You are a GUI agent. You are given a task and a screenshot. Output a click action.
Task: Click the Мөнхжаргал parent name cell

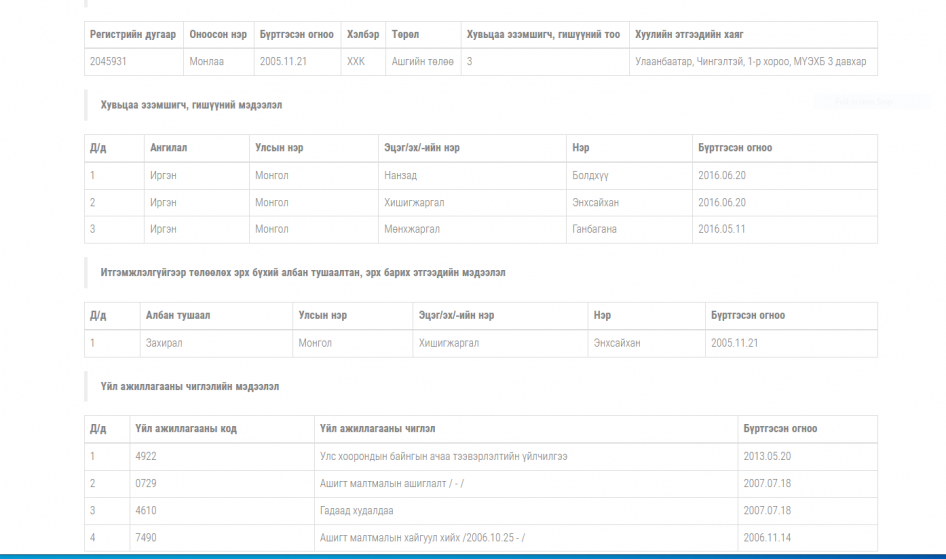[x=412, y=229]
